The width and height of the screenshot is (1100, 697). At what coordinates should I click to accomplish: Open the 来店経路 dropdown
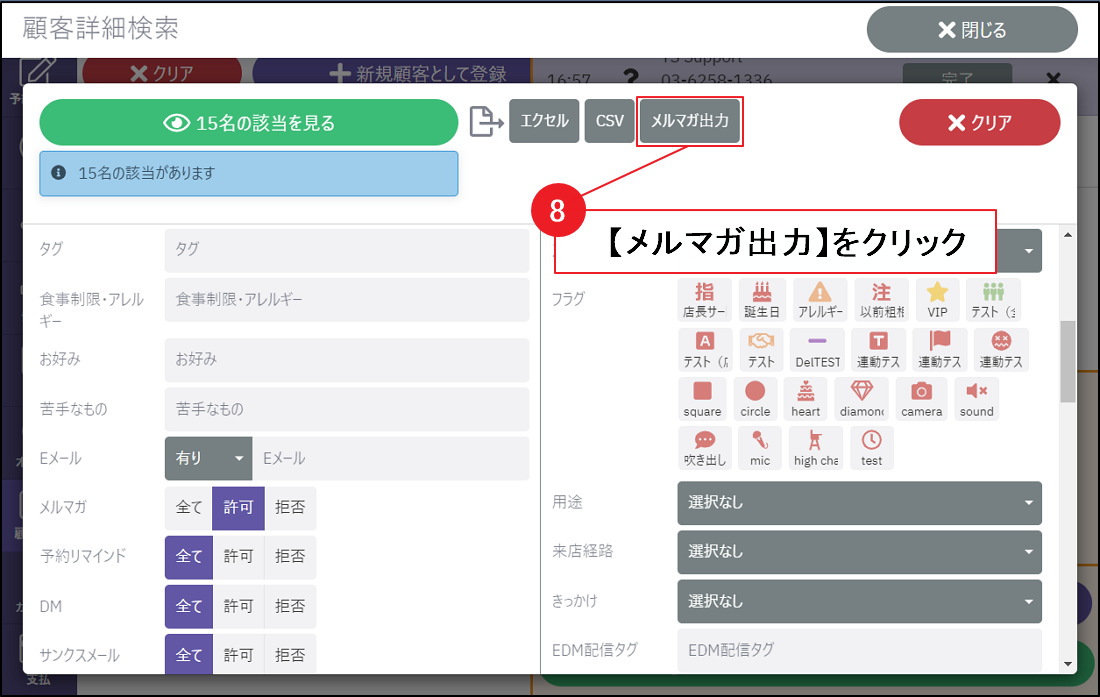point(859,552)
